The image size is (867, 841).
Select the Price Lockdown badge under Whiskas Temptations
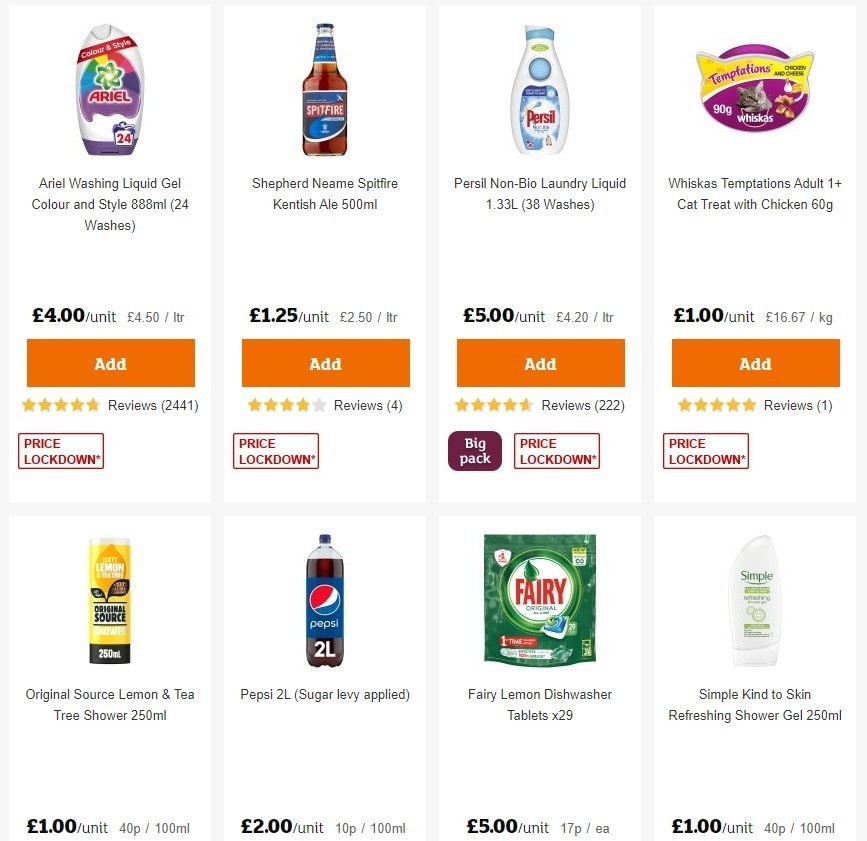[x=705, y=450]
